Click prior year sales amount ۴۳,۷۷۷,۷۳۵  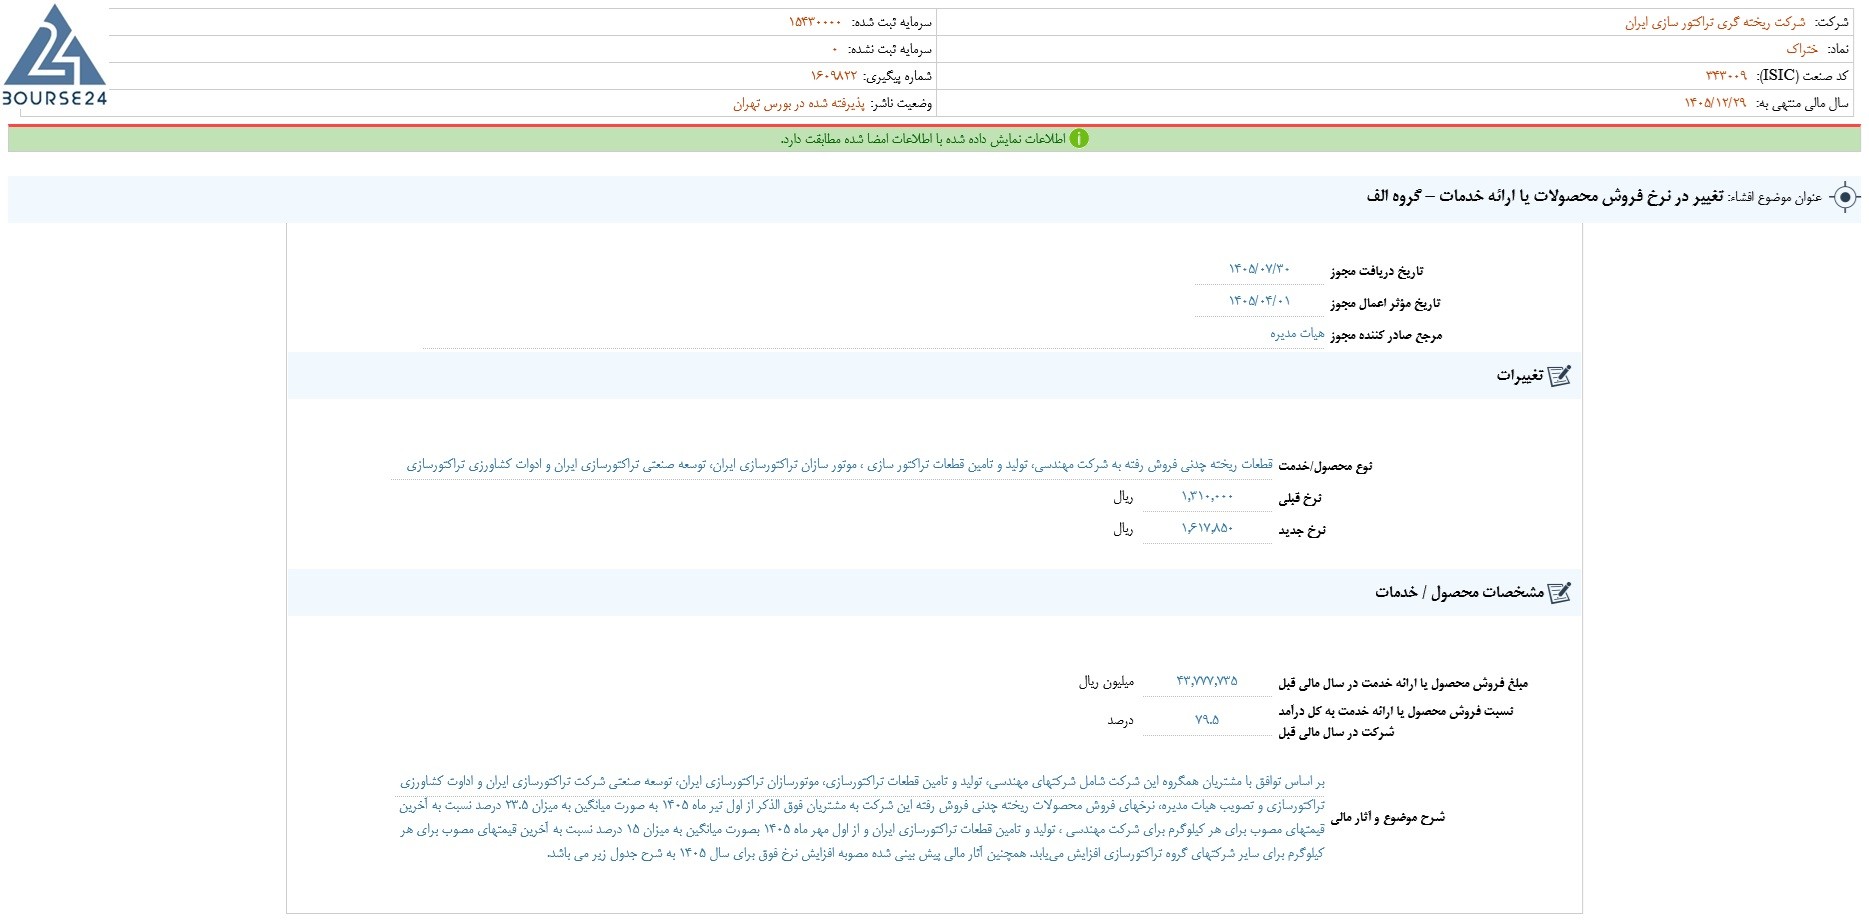pyautogui.click(x=1207, y=681)
